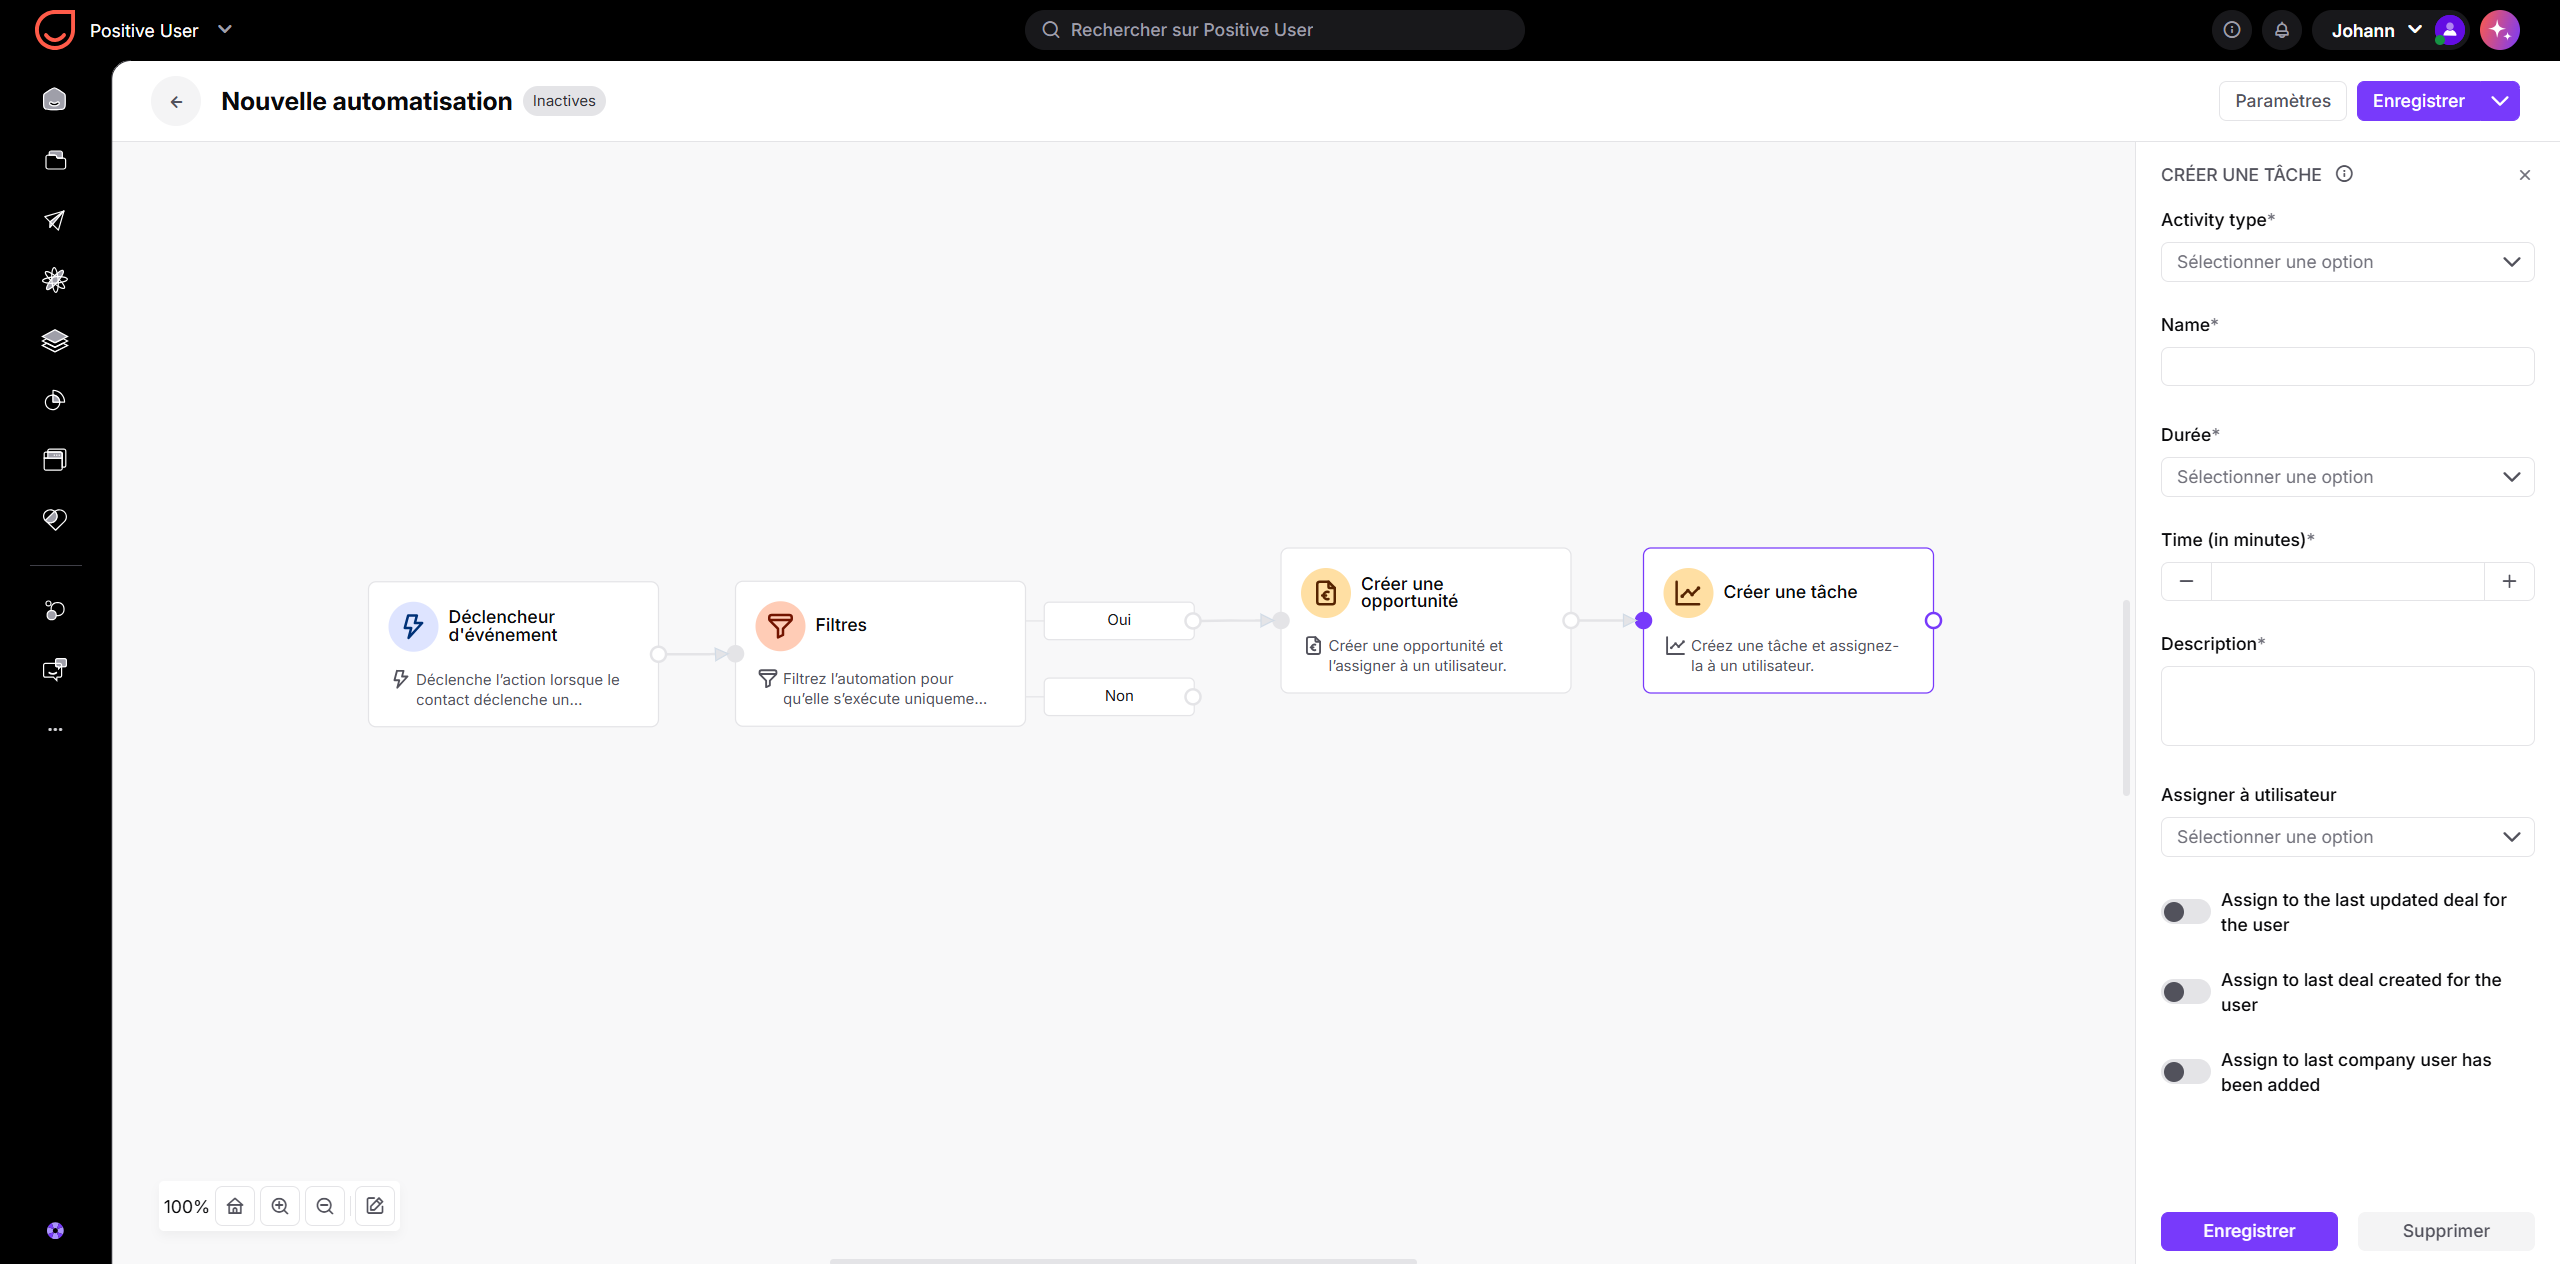This screenshot has width=2560, height=1264.
Task: Click the Paramètres button
Action: pos(2282,101)
